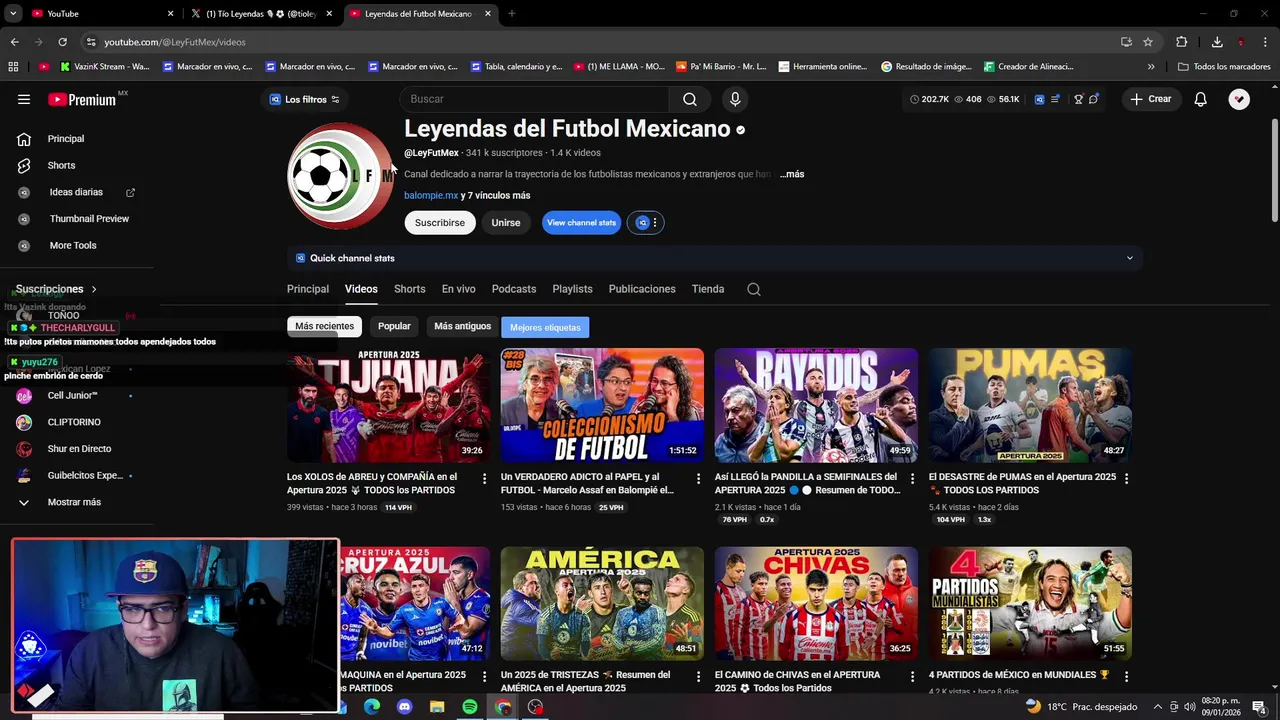
Task: Click the vidIQ chat bubble icon in header
Action: [1093, 99]
